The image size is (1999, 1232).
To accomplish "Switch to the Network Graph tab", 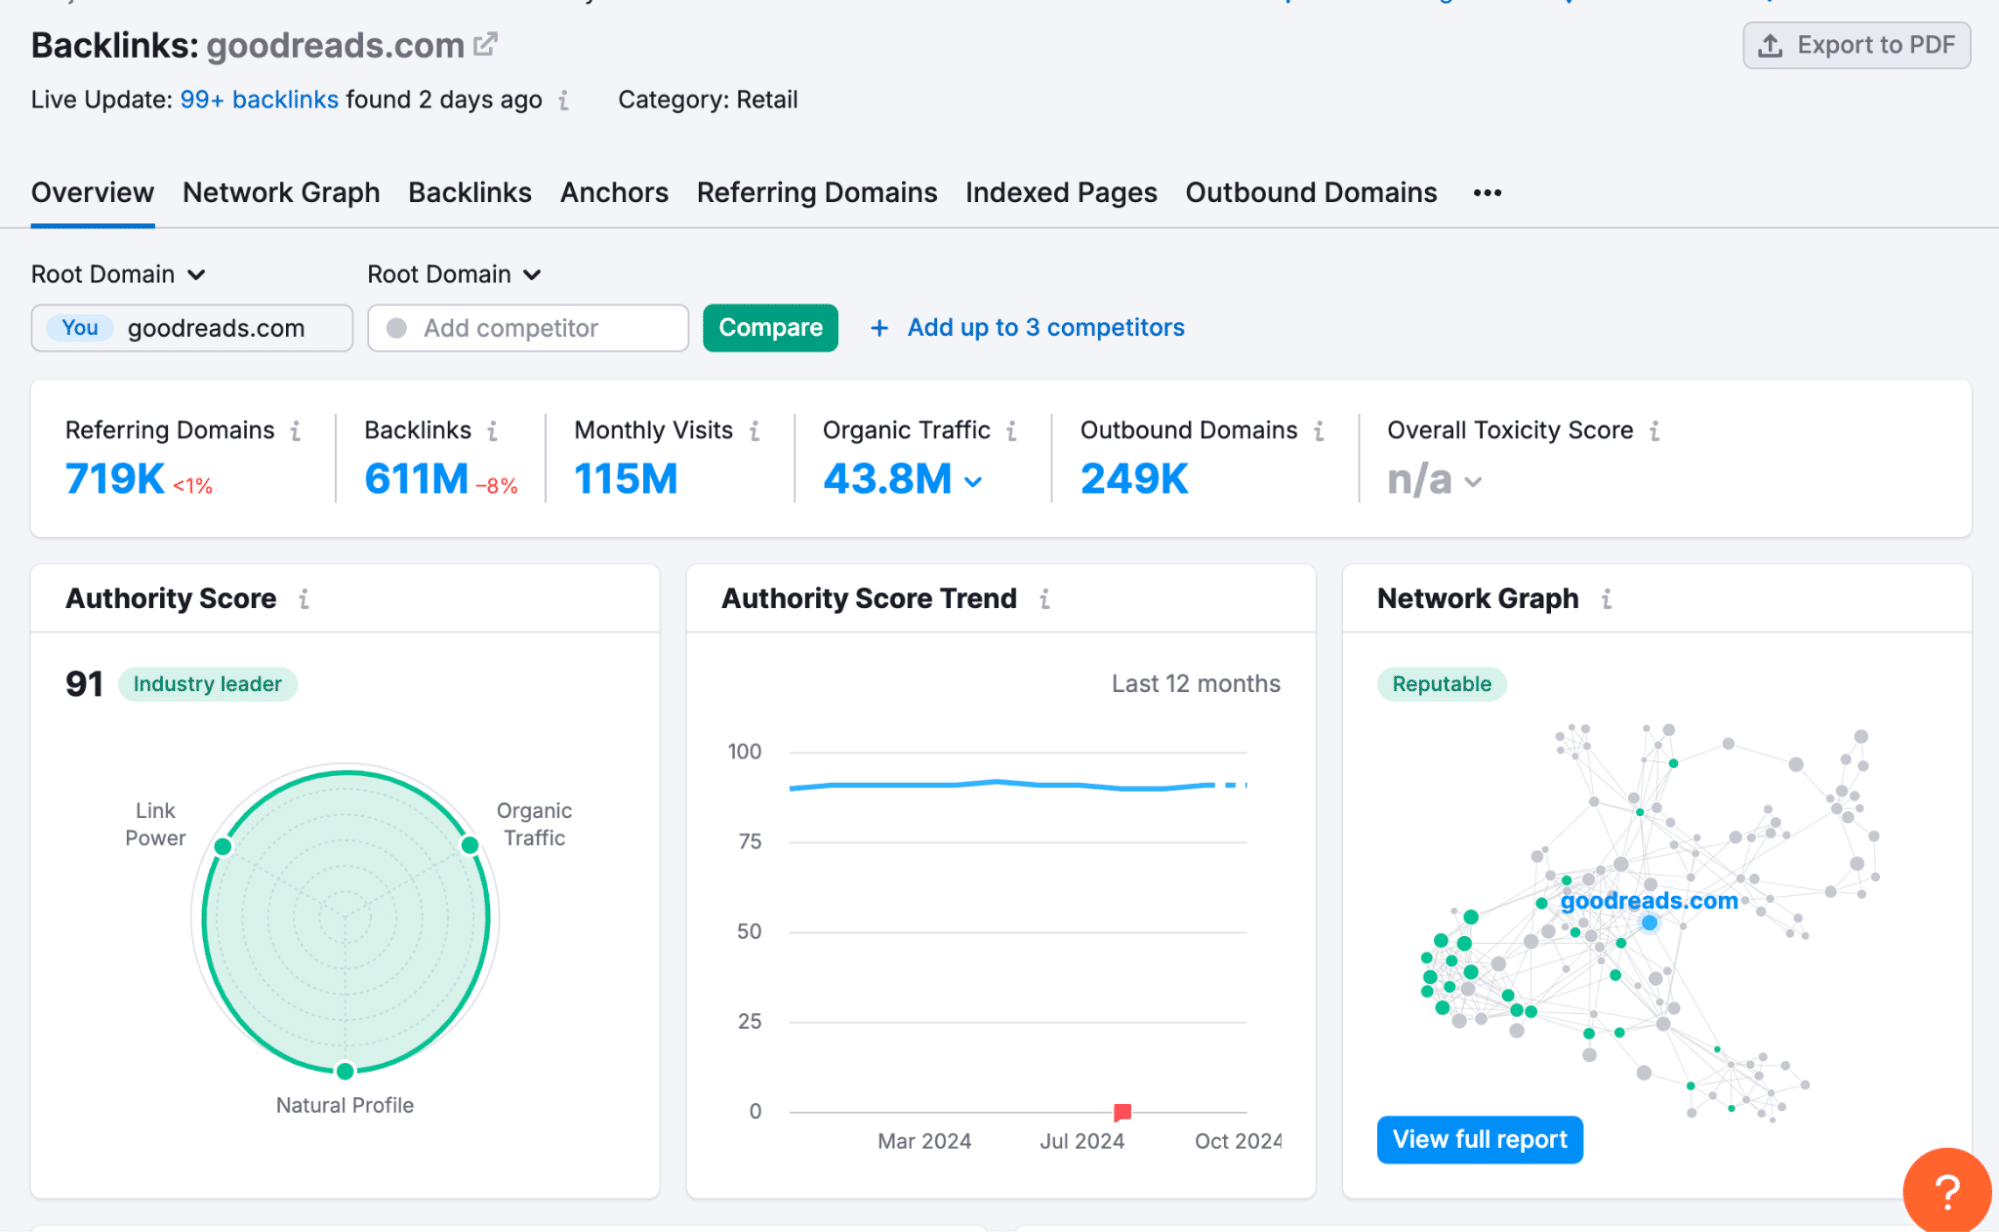I will pyautogui.click(x=281, y=192).
